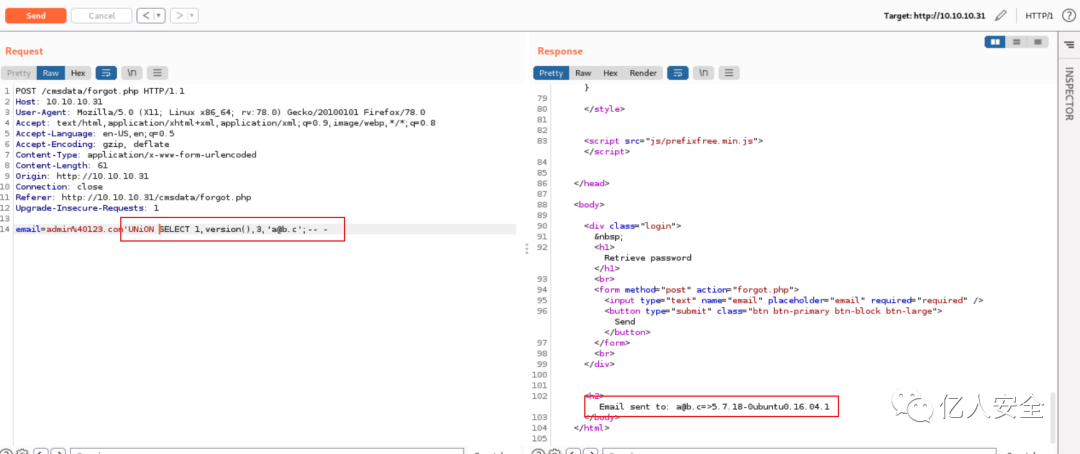Open Request panel hamburger options menu
The width and height of the screenshot is (1080, 454).
pos(157,73)
